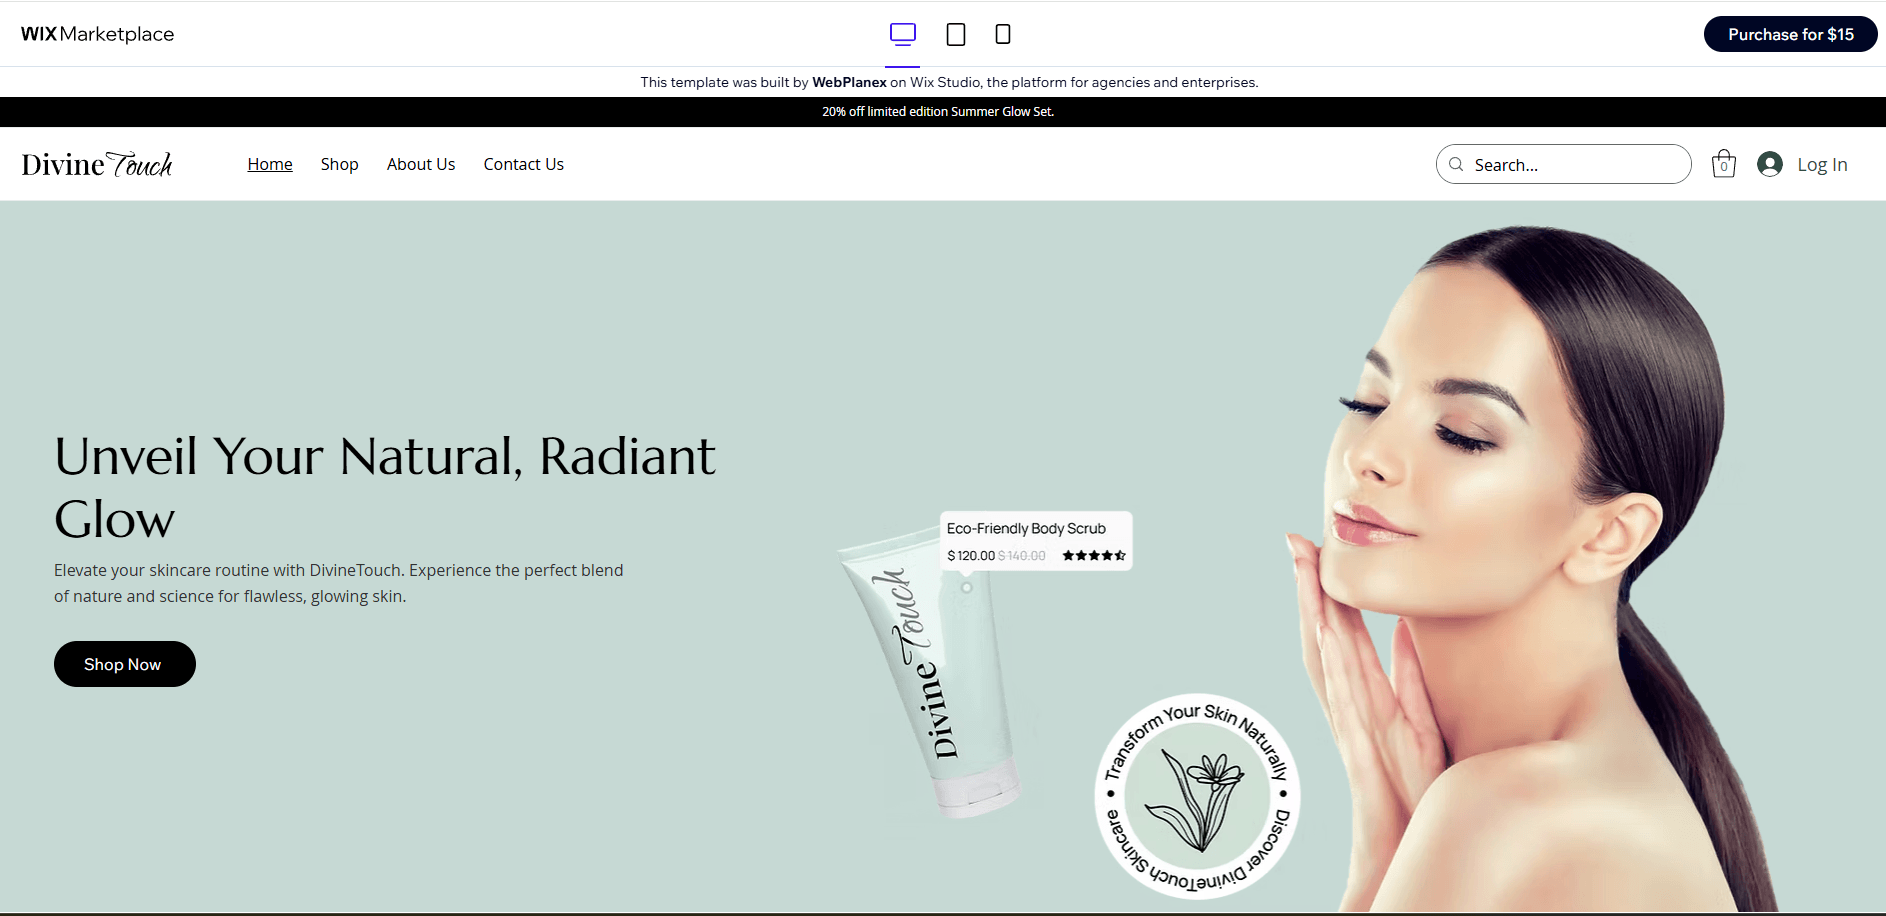Go to the Contact Us page
Image resolution: width=1886 pixels, height=916 pixels.
pos(523,163)
